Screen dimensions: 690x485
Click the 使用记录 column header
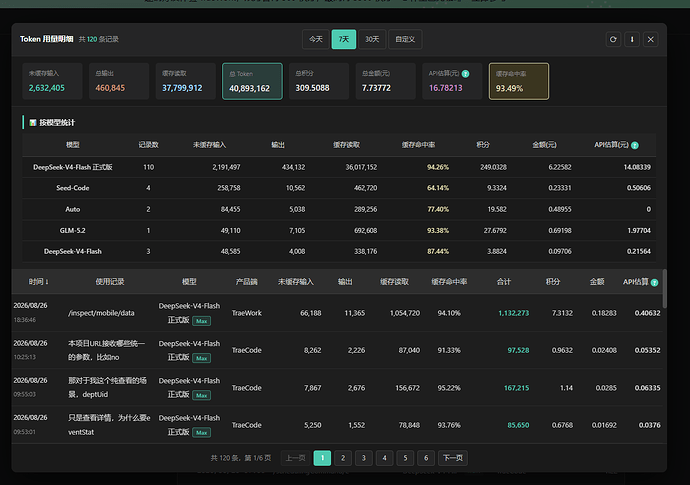click(110, 282)
